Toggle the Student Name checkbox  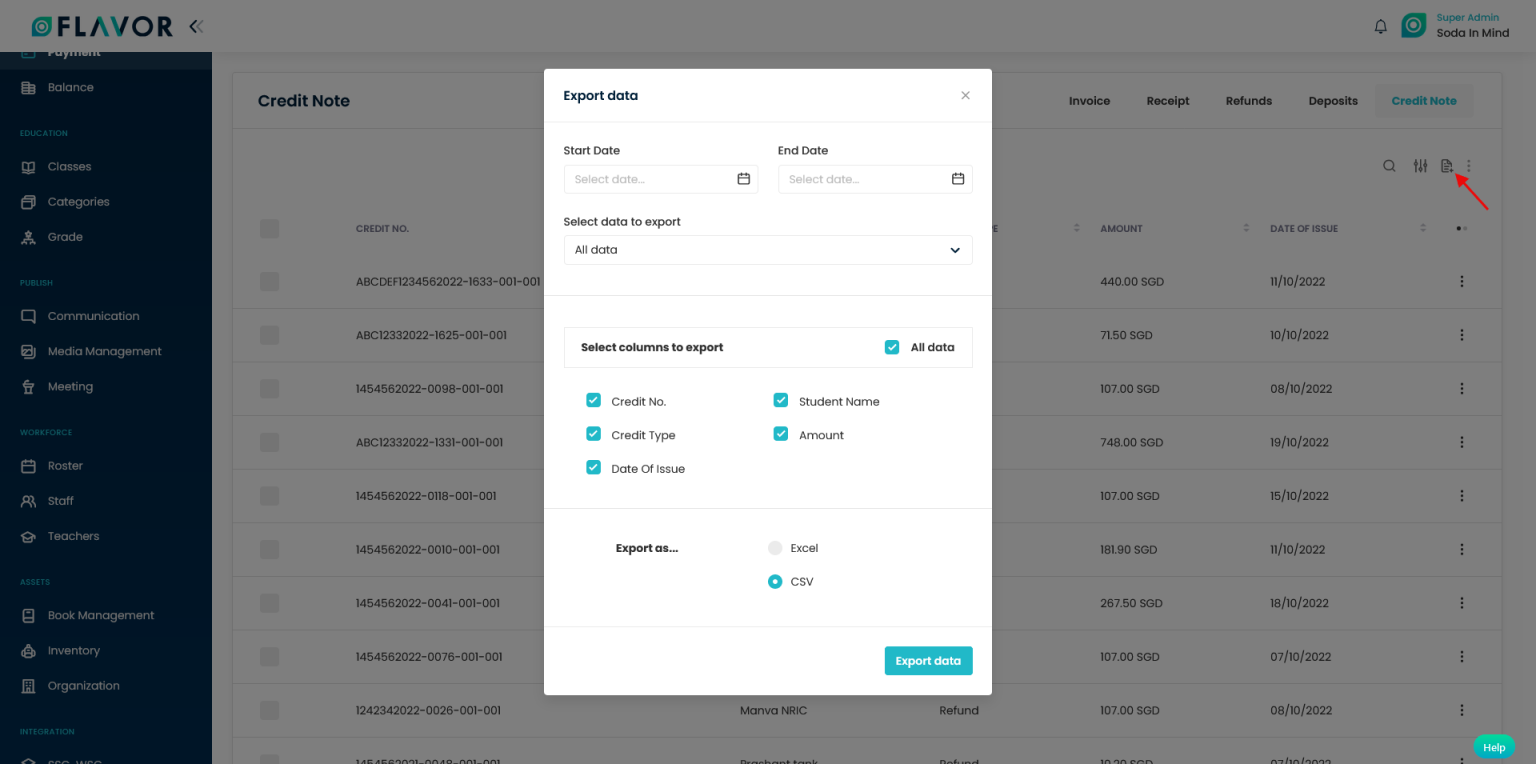(781, 401)
